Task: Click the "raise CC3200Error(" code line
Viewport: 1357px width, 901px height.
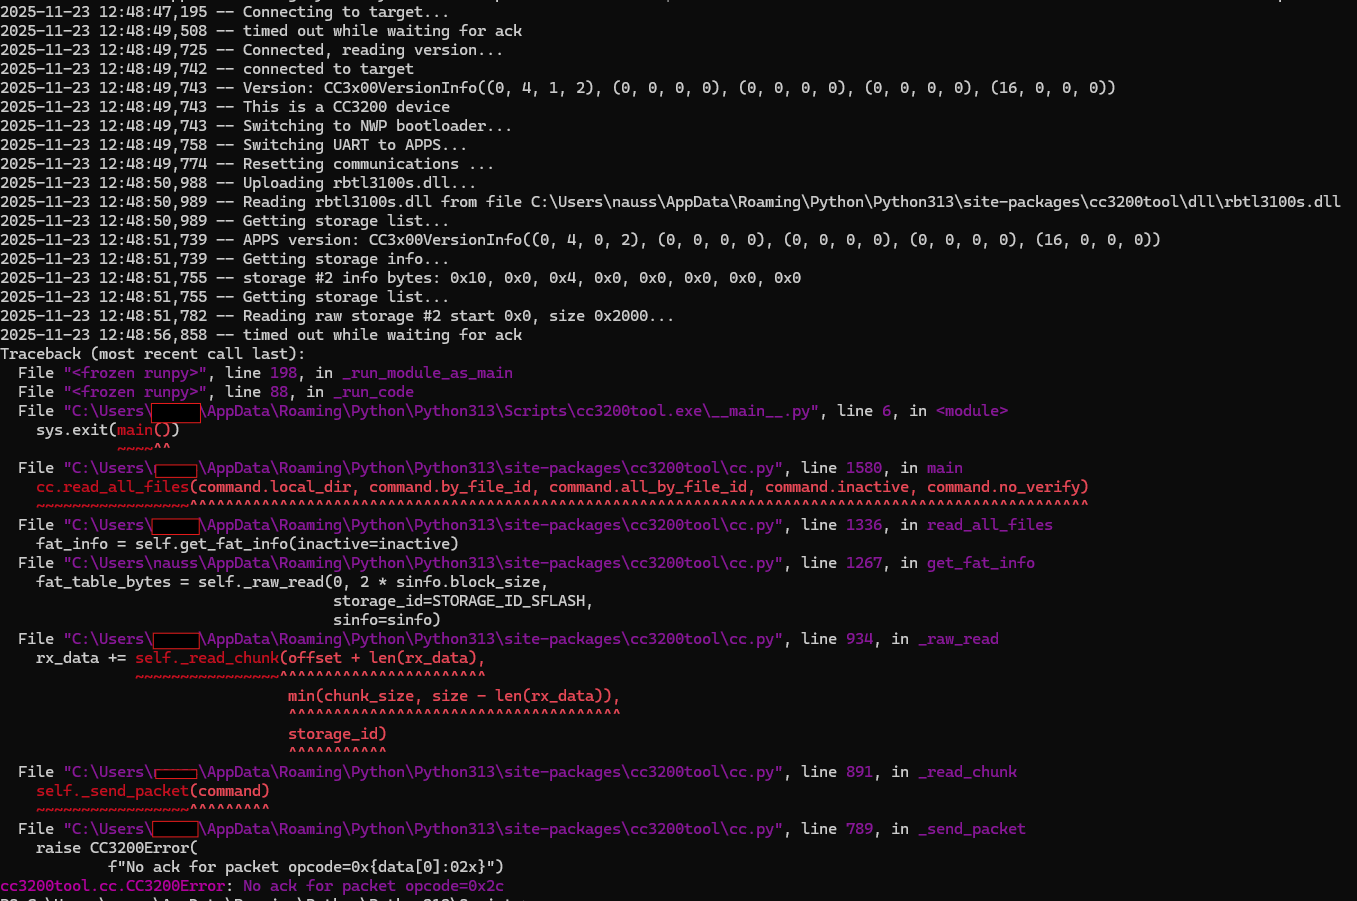Action: [x=117, y=848]
